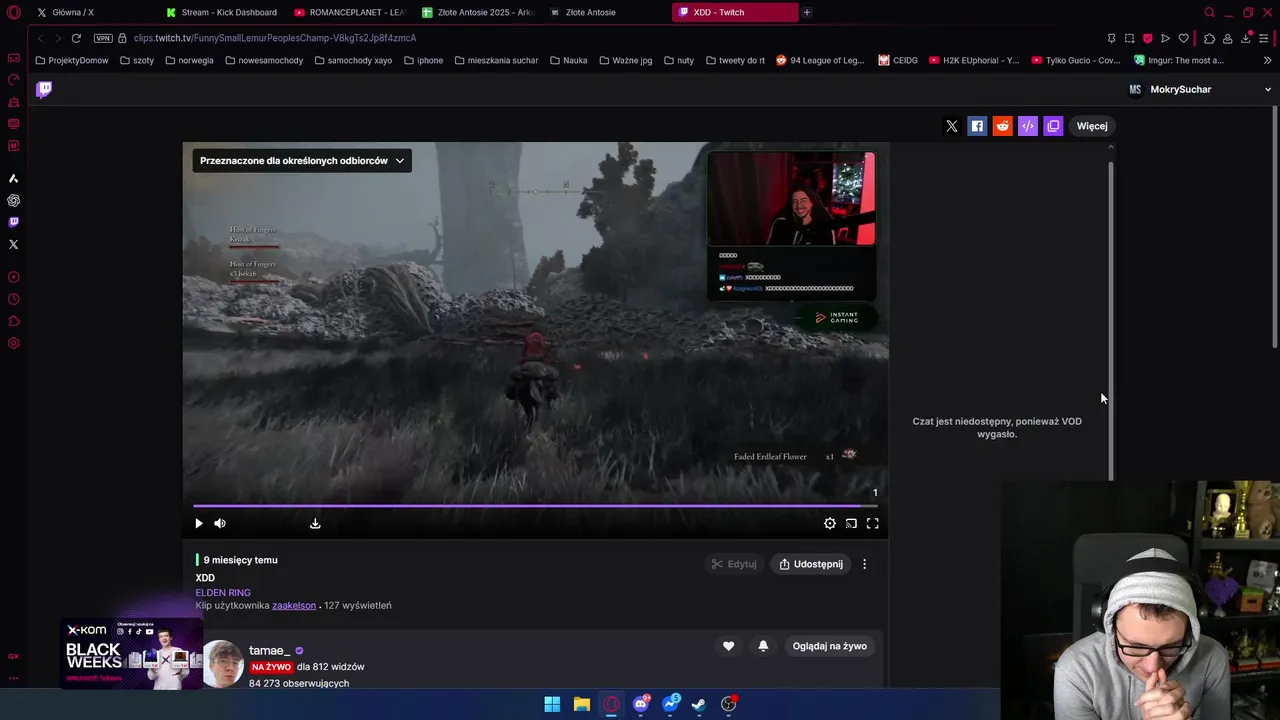Switch to the ROMANCEPLANET YouTube tab

[350, 12]
